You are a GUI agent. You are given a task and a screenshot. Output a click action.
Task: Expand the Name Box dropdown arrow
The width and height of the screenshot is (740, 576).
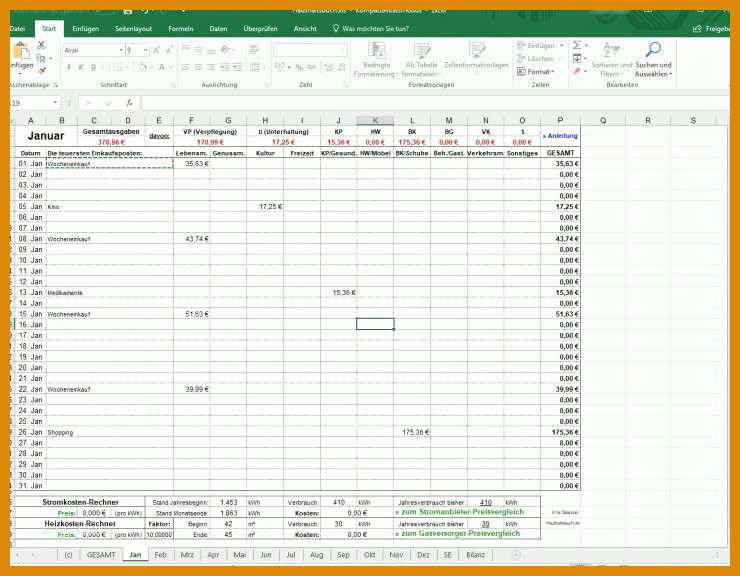pyautogui.click(x=55, y=102)
